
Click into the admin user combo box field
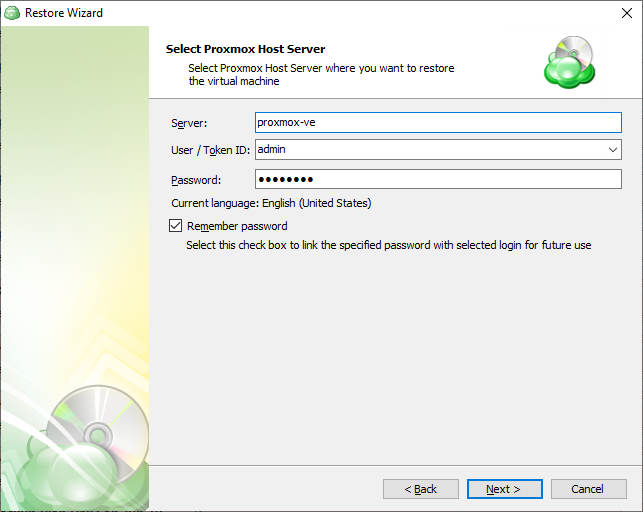click(430, 150)
